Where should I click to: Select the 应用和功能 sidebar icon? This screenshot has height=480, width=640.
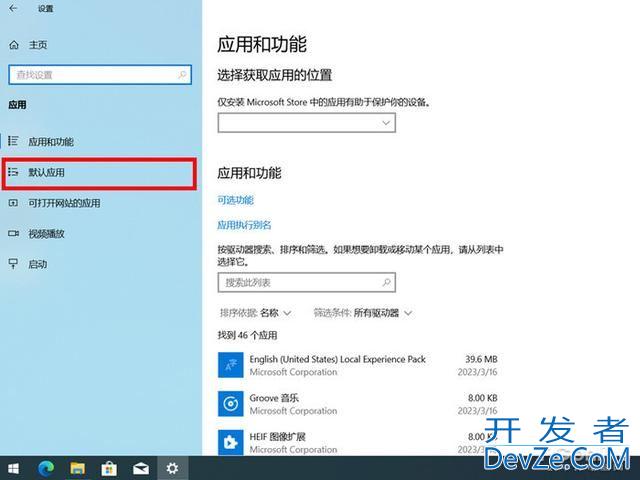13,141
